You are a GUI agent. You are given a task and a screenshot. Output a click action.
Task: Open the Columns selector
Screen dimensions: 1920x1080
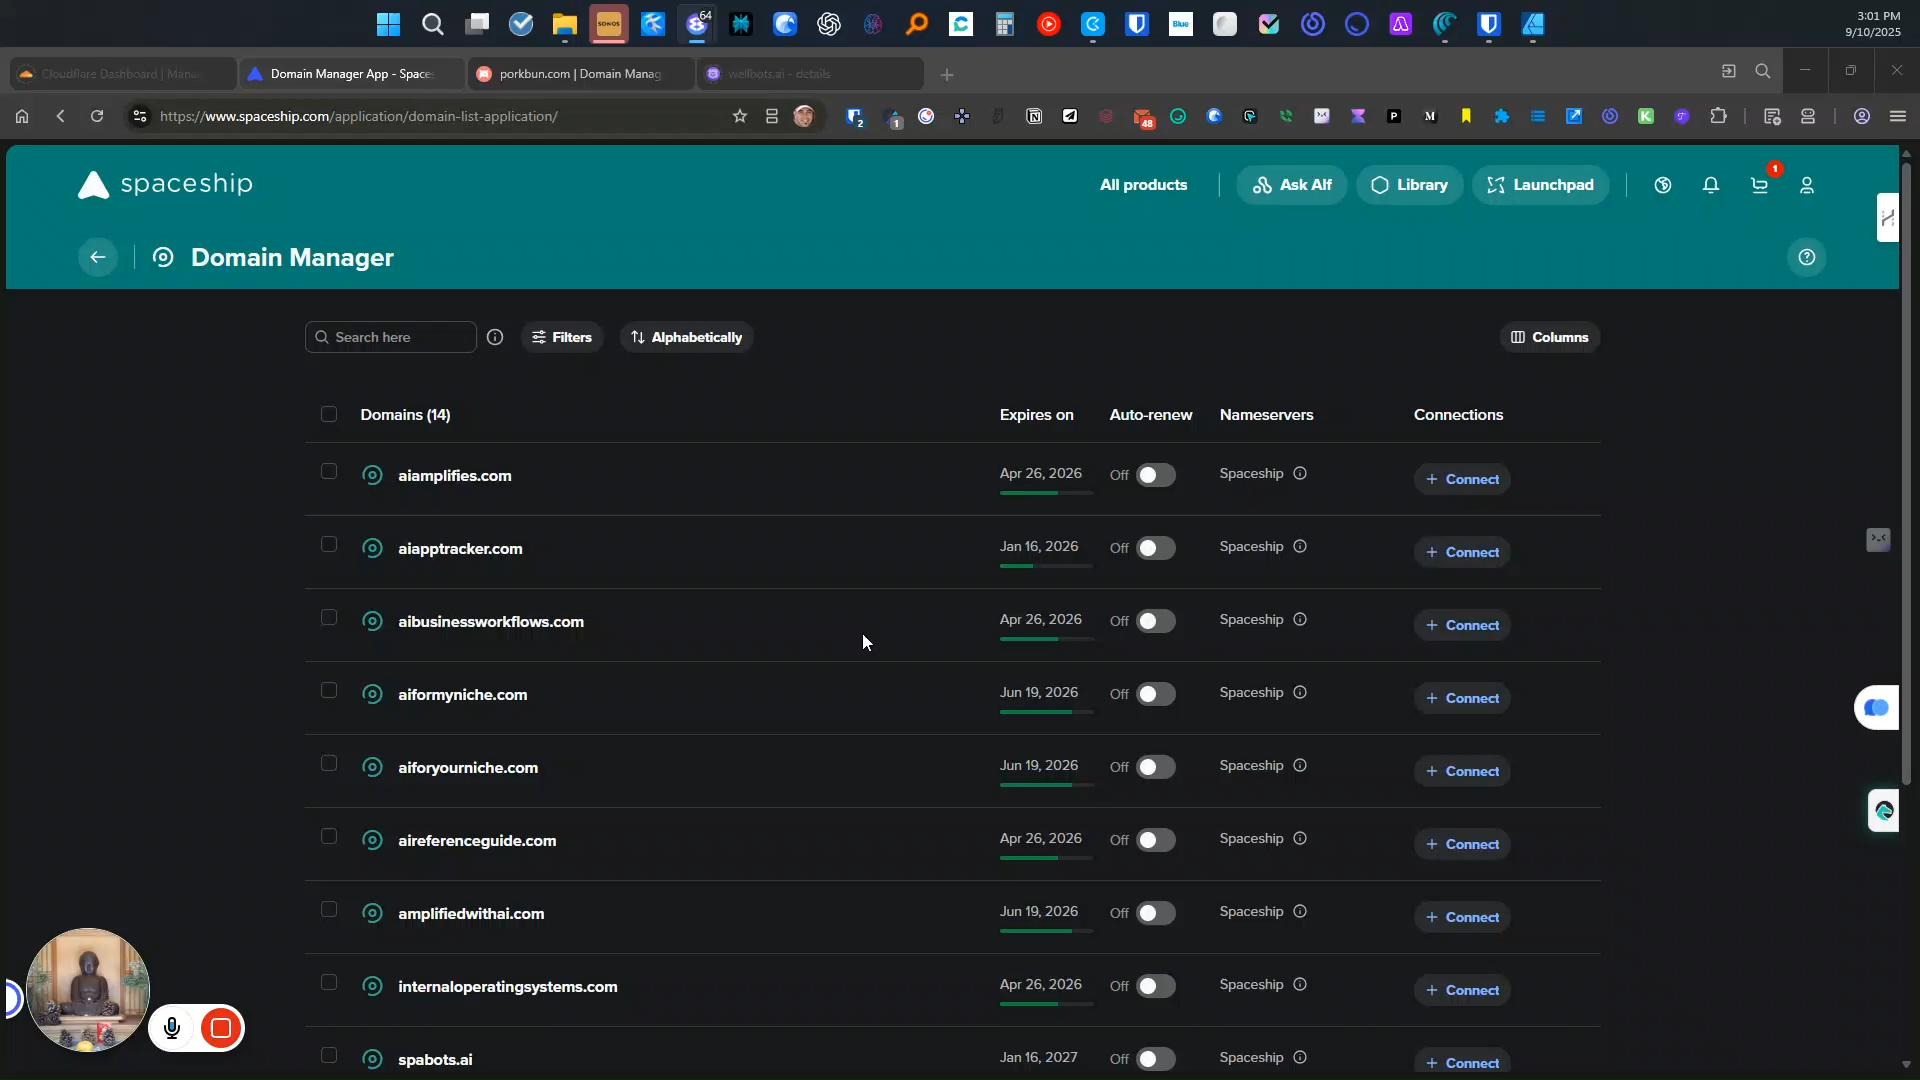(1549, 338)
